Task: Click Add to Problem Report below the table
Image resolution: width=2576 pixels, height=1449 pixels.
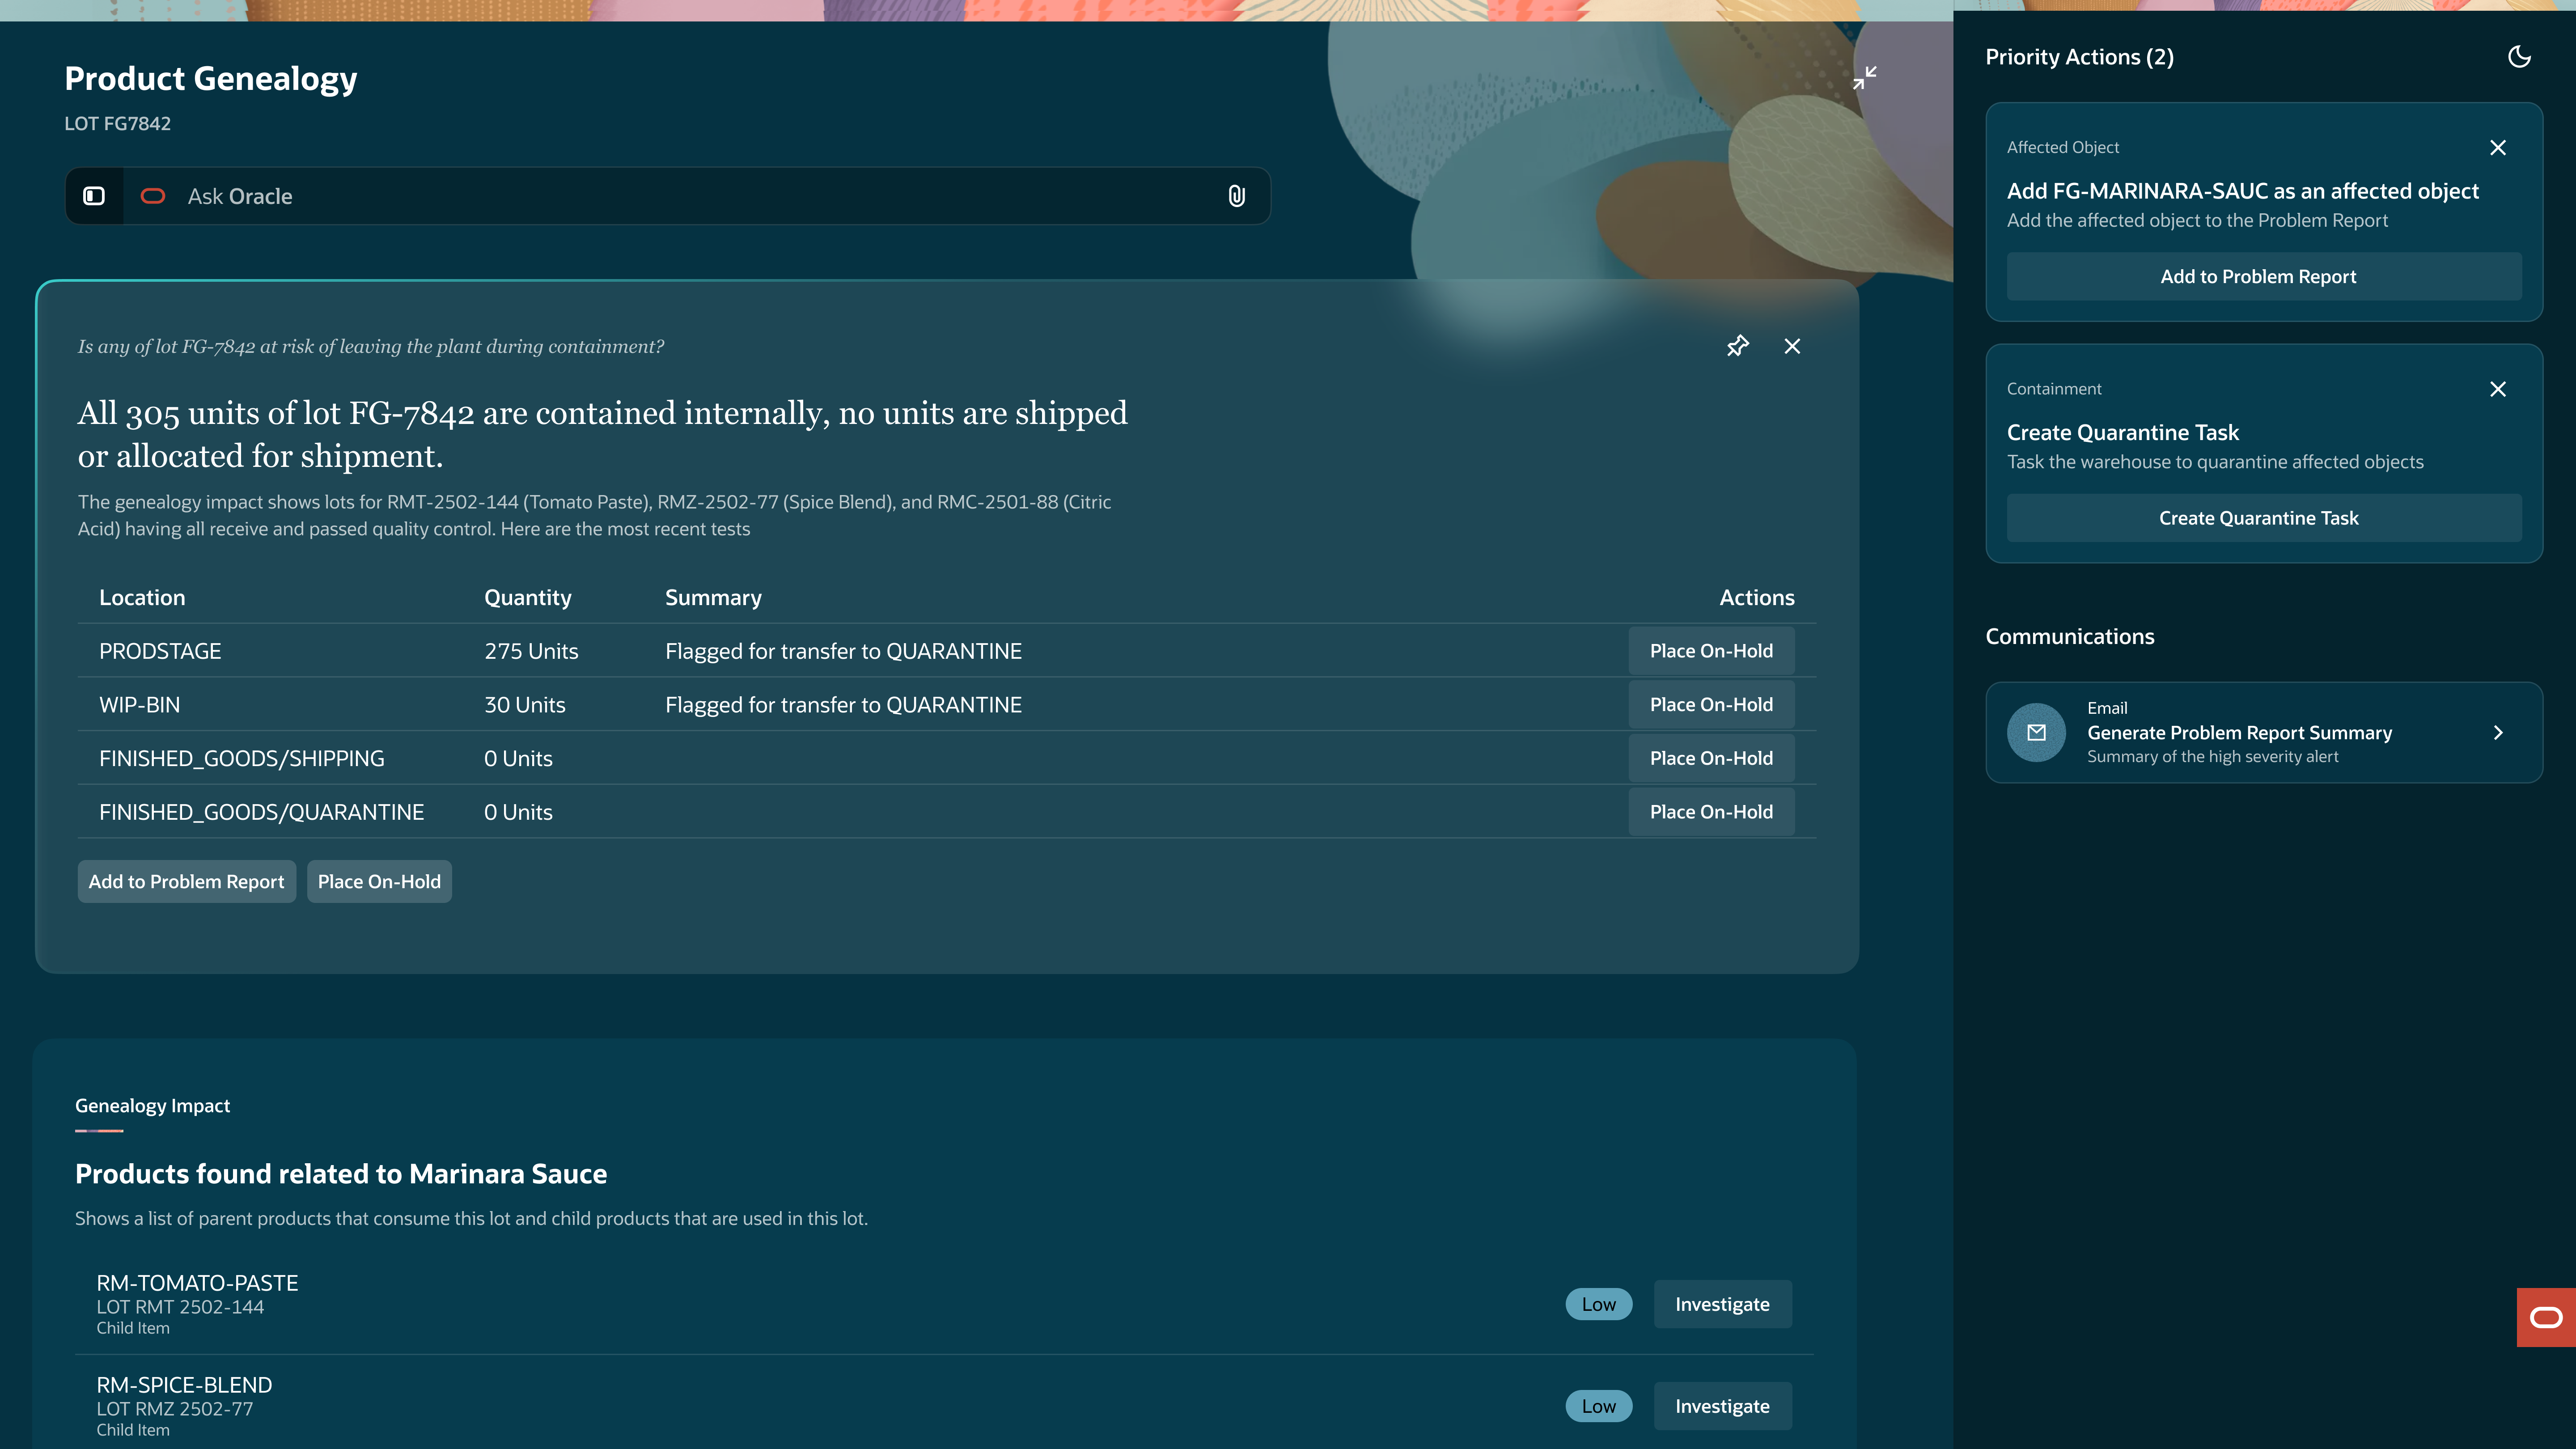Action: click(x=187, y=882)
